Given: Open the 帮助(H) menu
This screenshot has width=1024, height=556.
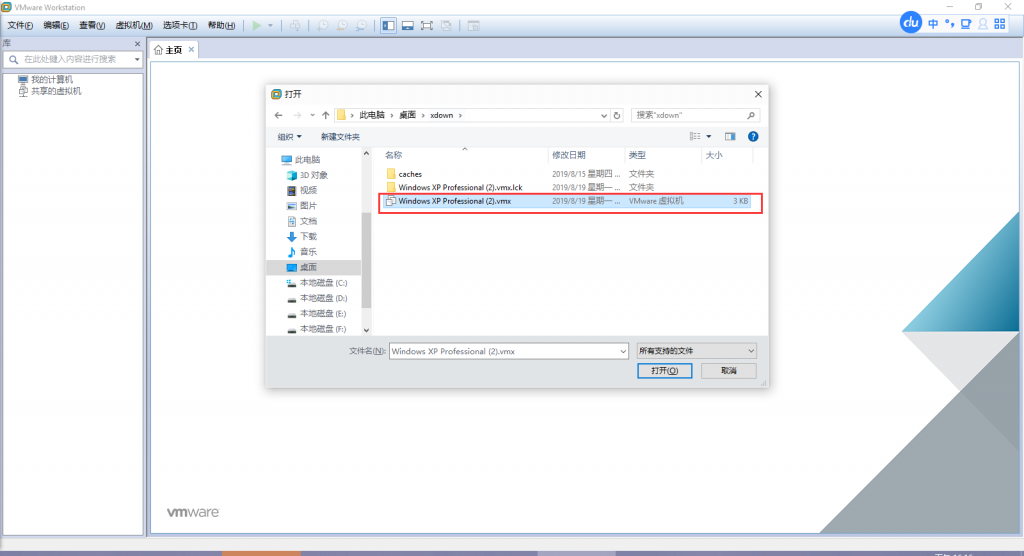Looking at the screenshot, I should (x=221, y=25).
